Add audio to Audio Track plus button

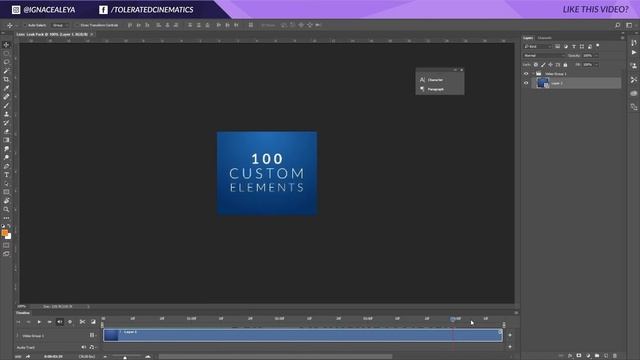[x=510, y=347]
